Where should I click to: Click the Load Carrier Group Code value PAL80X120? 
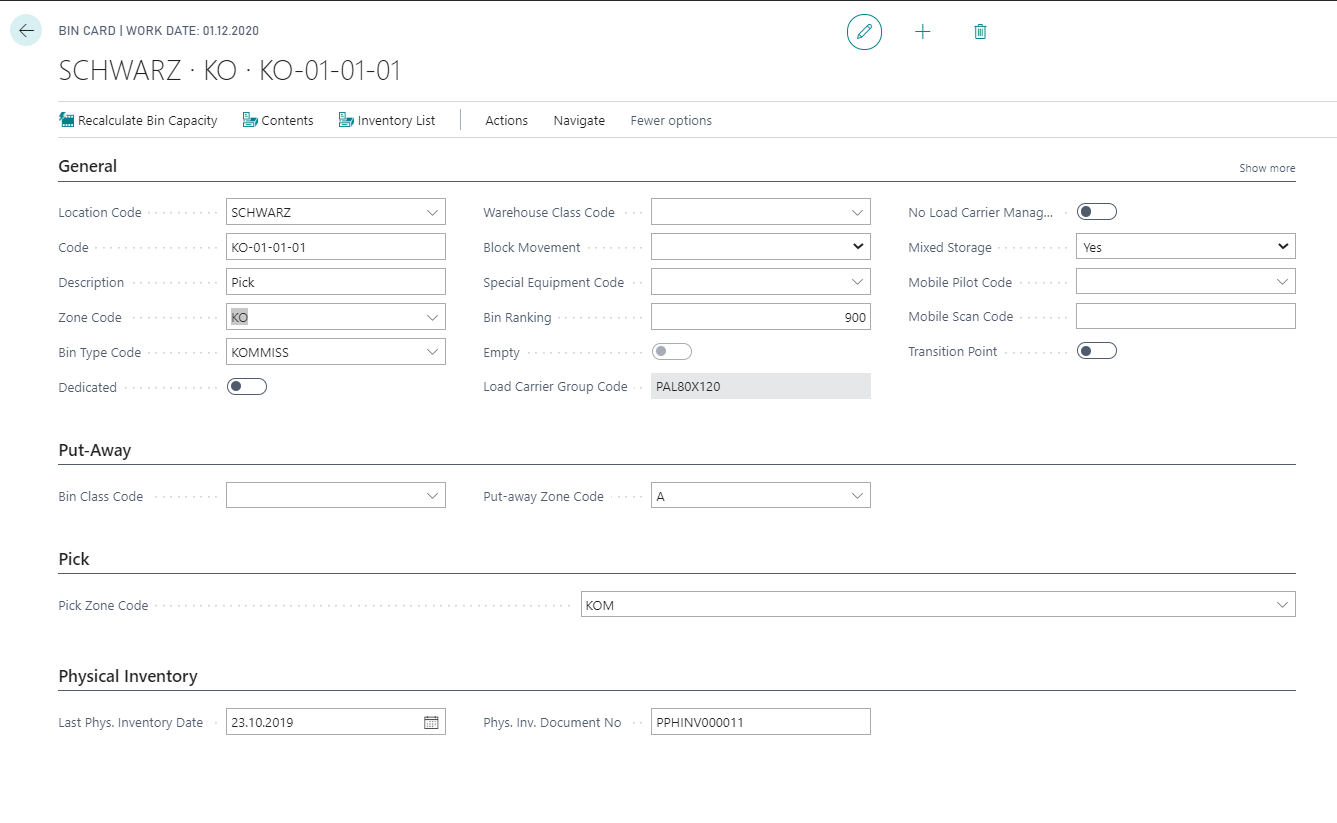click(761, 386)
